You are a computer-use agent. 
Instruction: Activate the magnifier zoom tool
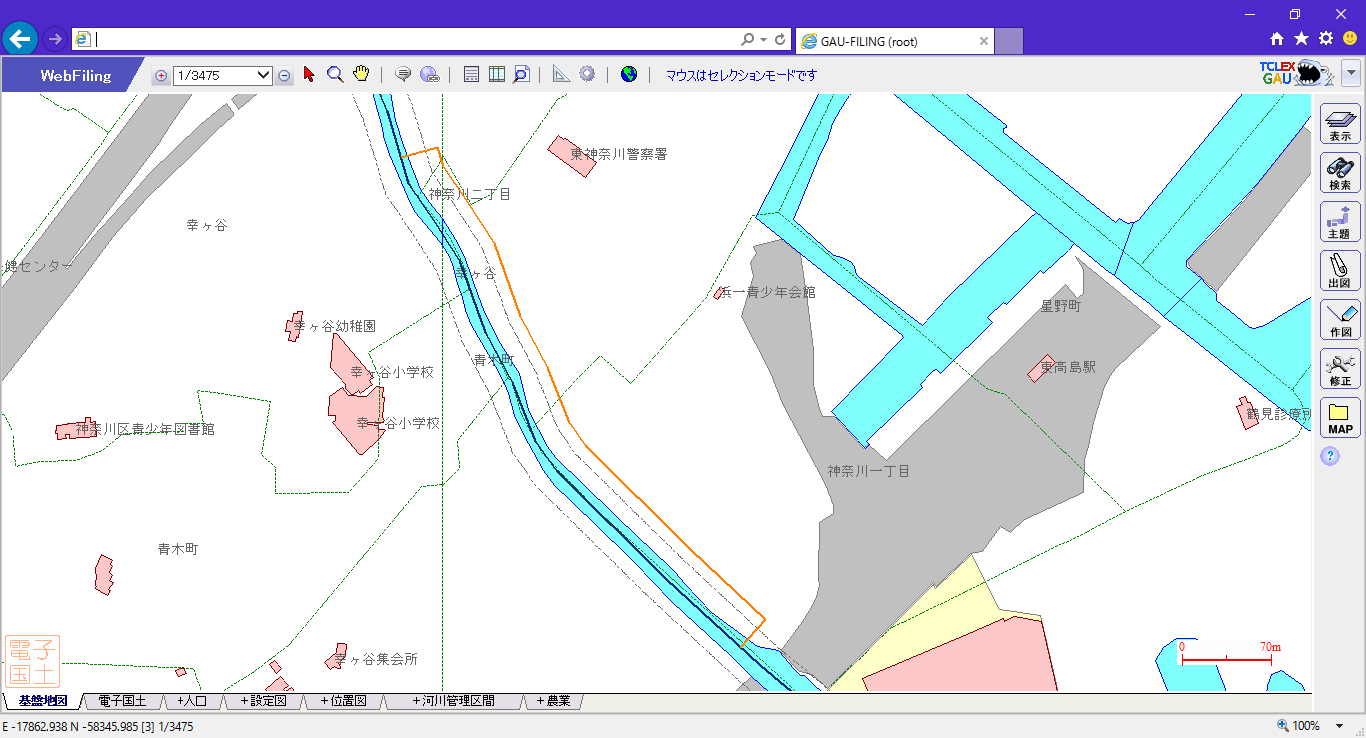(335, 75)
